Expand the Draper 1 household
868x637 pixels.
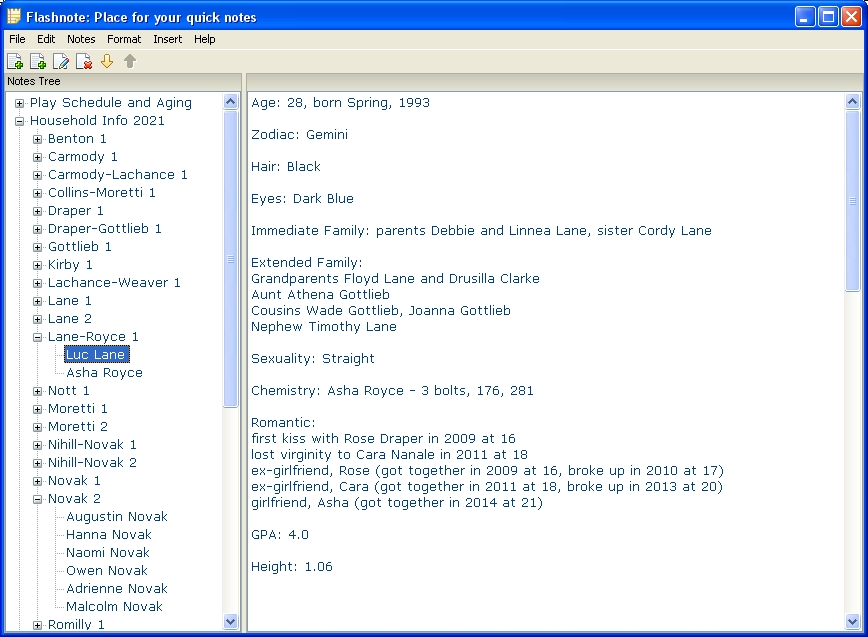(x=37, y=211)
